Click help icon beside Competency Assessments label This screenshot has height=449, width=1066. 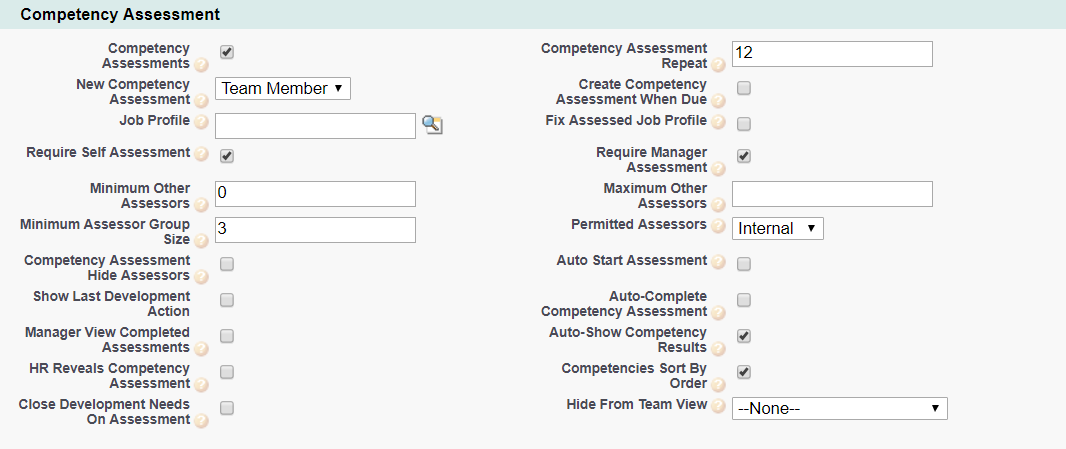[x=201, y=66]
